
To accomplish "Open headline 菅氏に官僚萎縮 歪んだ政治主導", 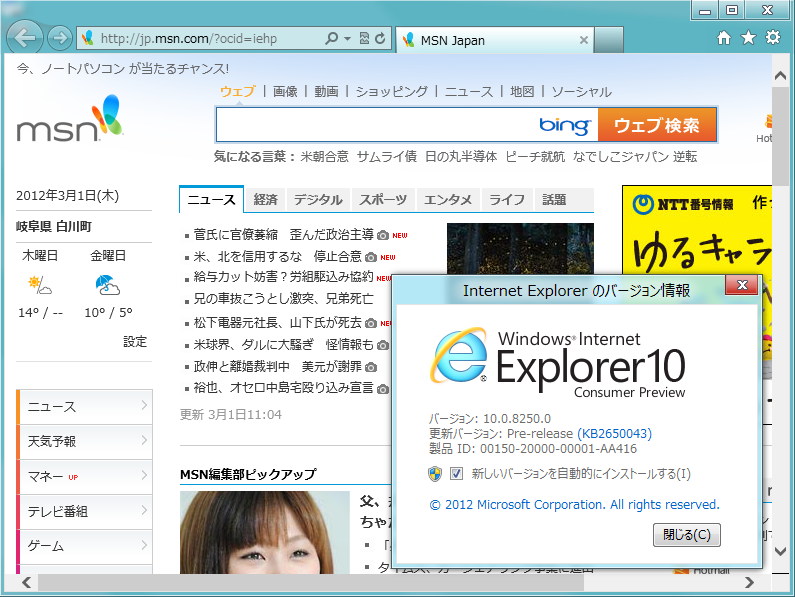I will click(283, 234).
